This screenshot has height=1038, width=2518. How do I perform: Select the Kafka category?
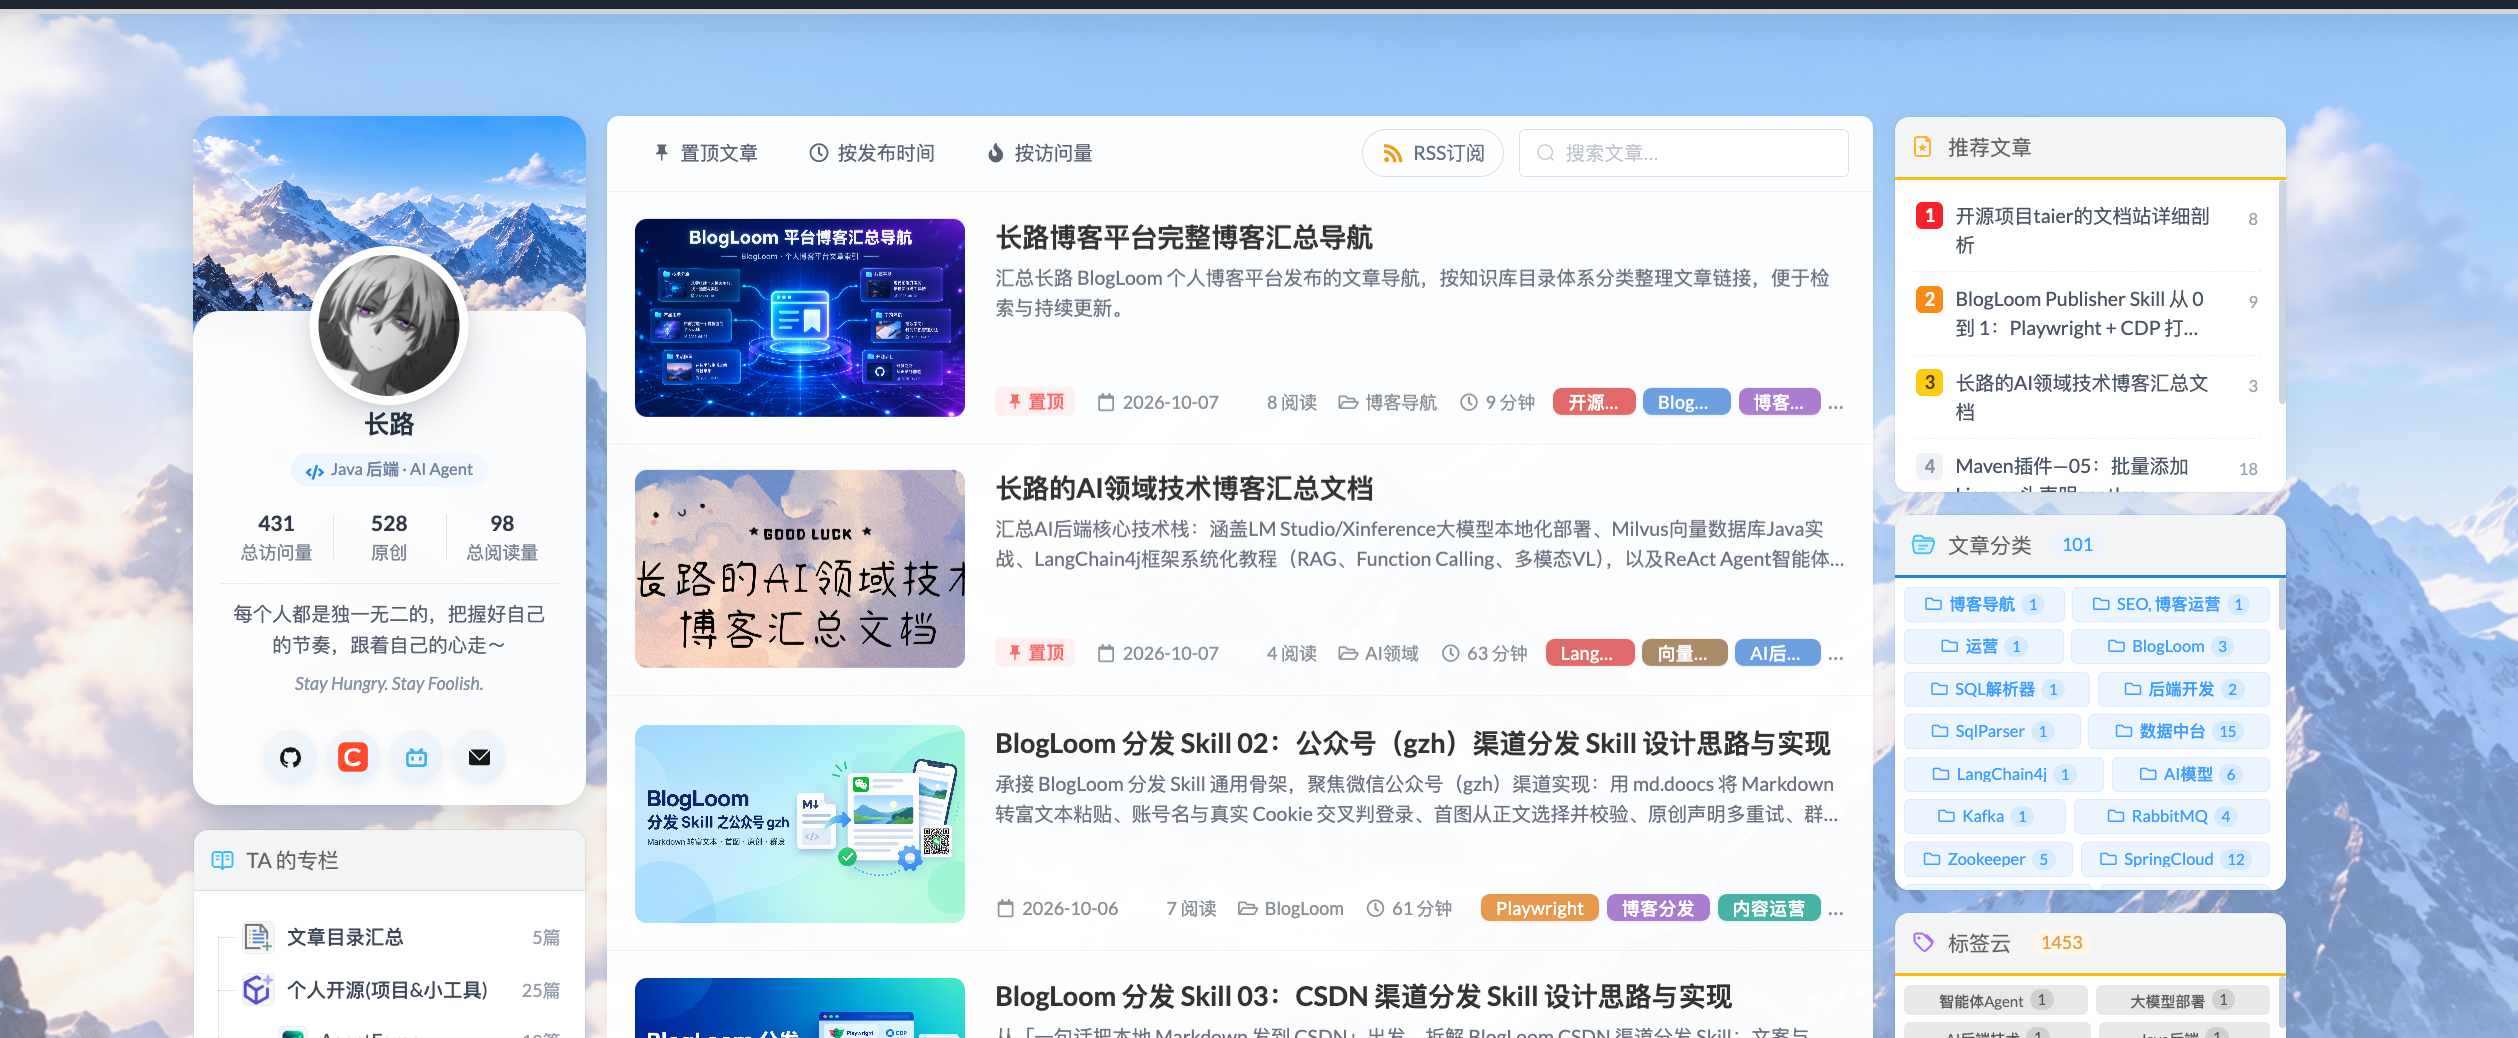(x=1984, y=816)
